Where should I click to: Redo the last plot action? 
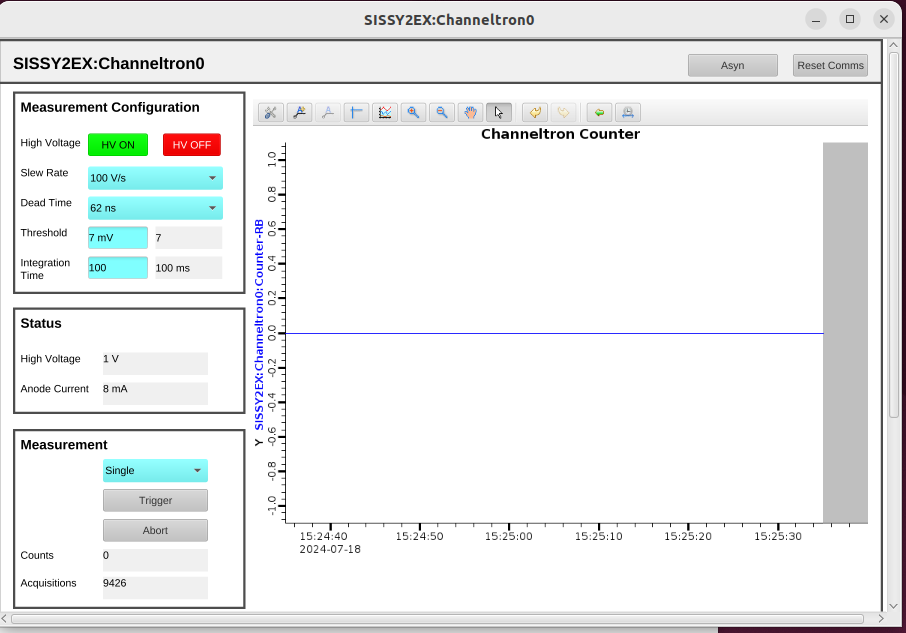pos(563,112)
